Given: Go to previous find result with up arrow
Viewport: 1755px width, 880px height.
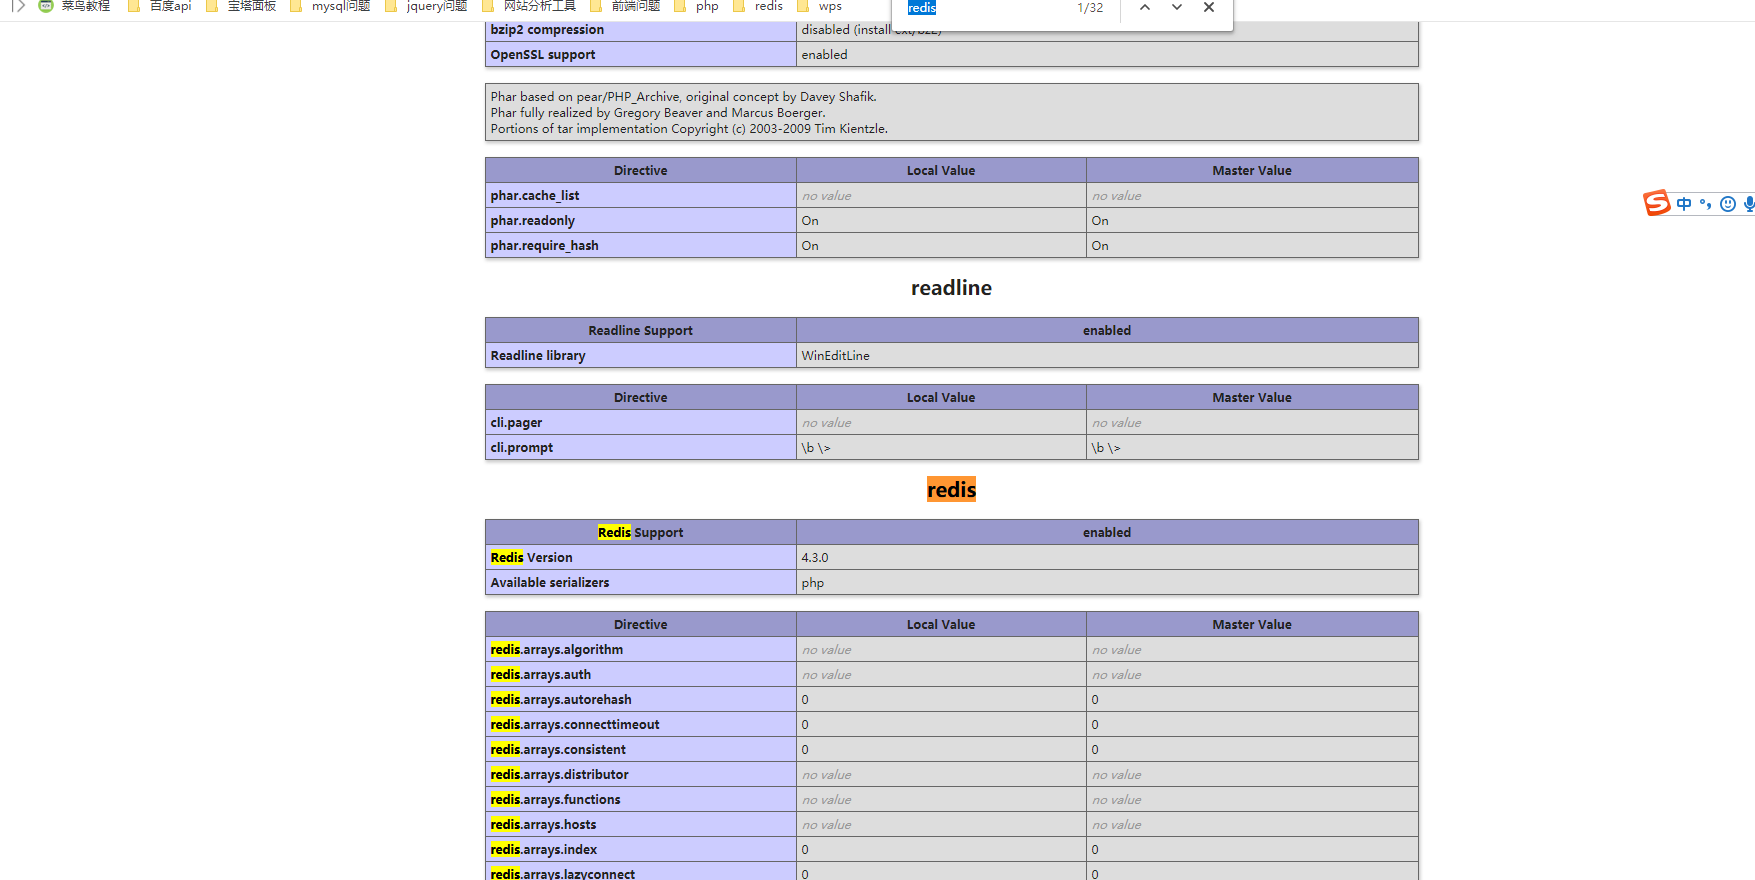Looking at the screenshot, I should coord(1145,7).
